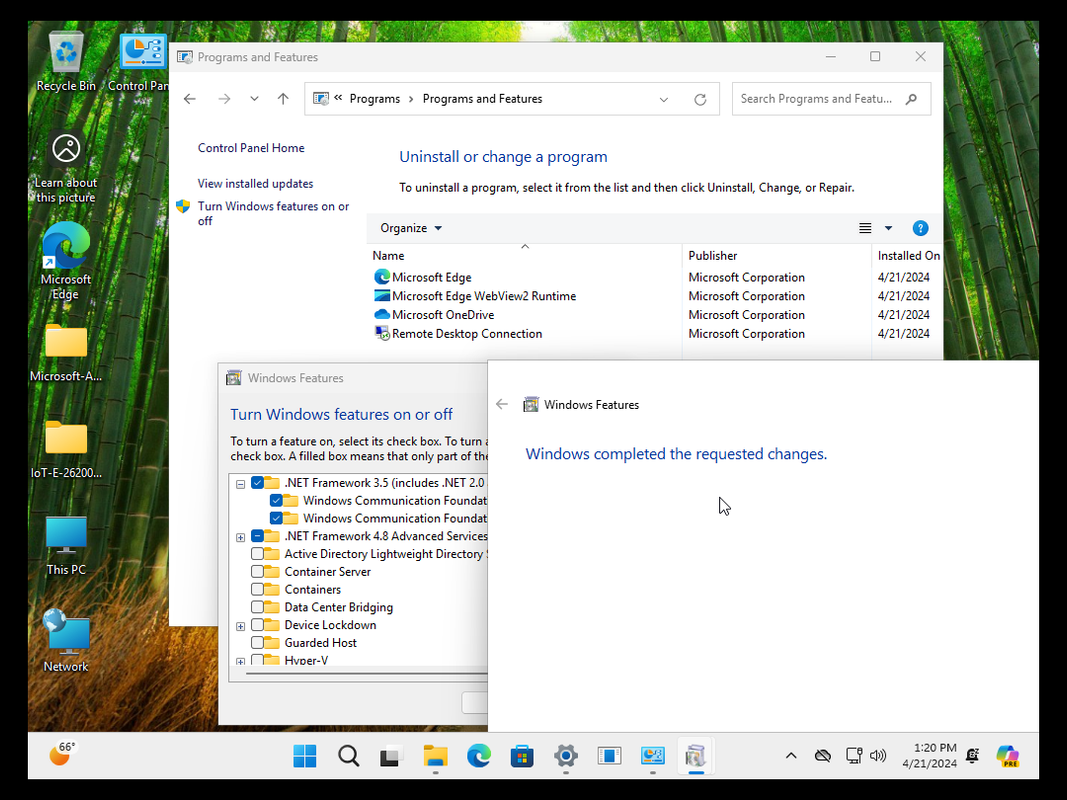Check the Device Lockdown checkbox
Screen dimensions: 1067x800
(257, 624)
